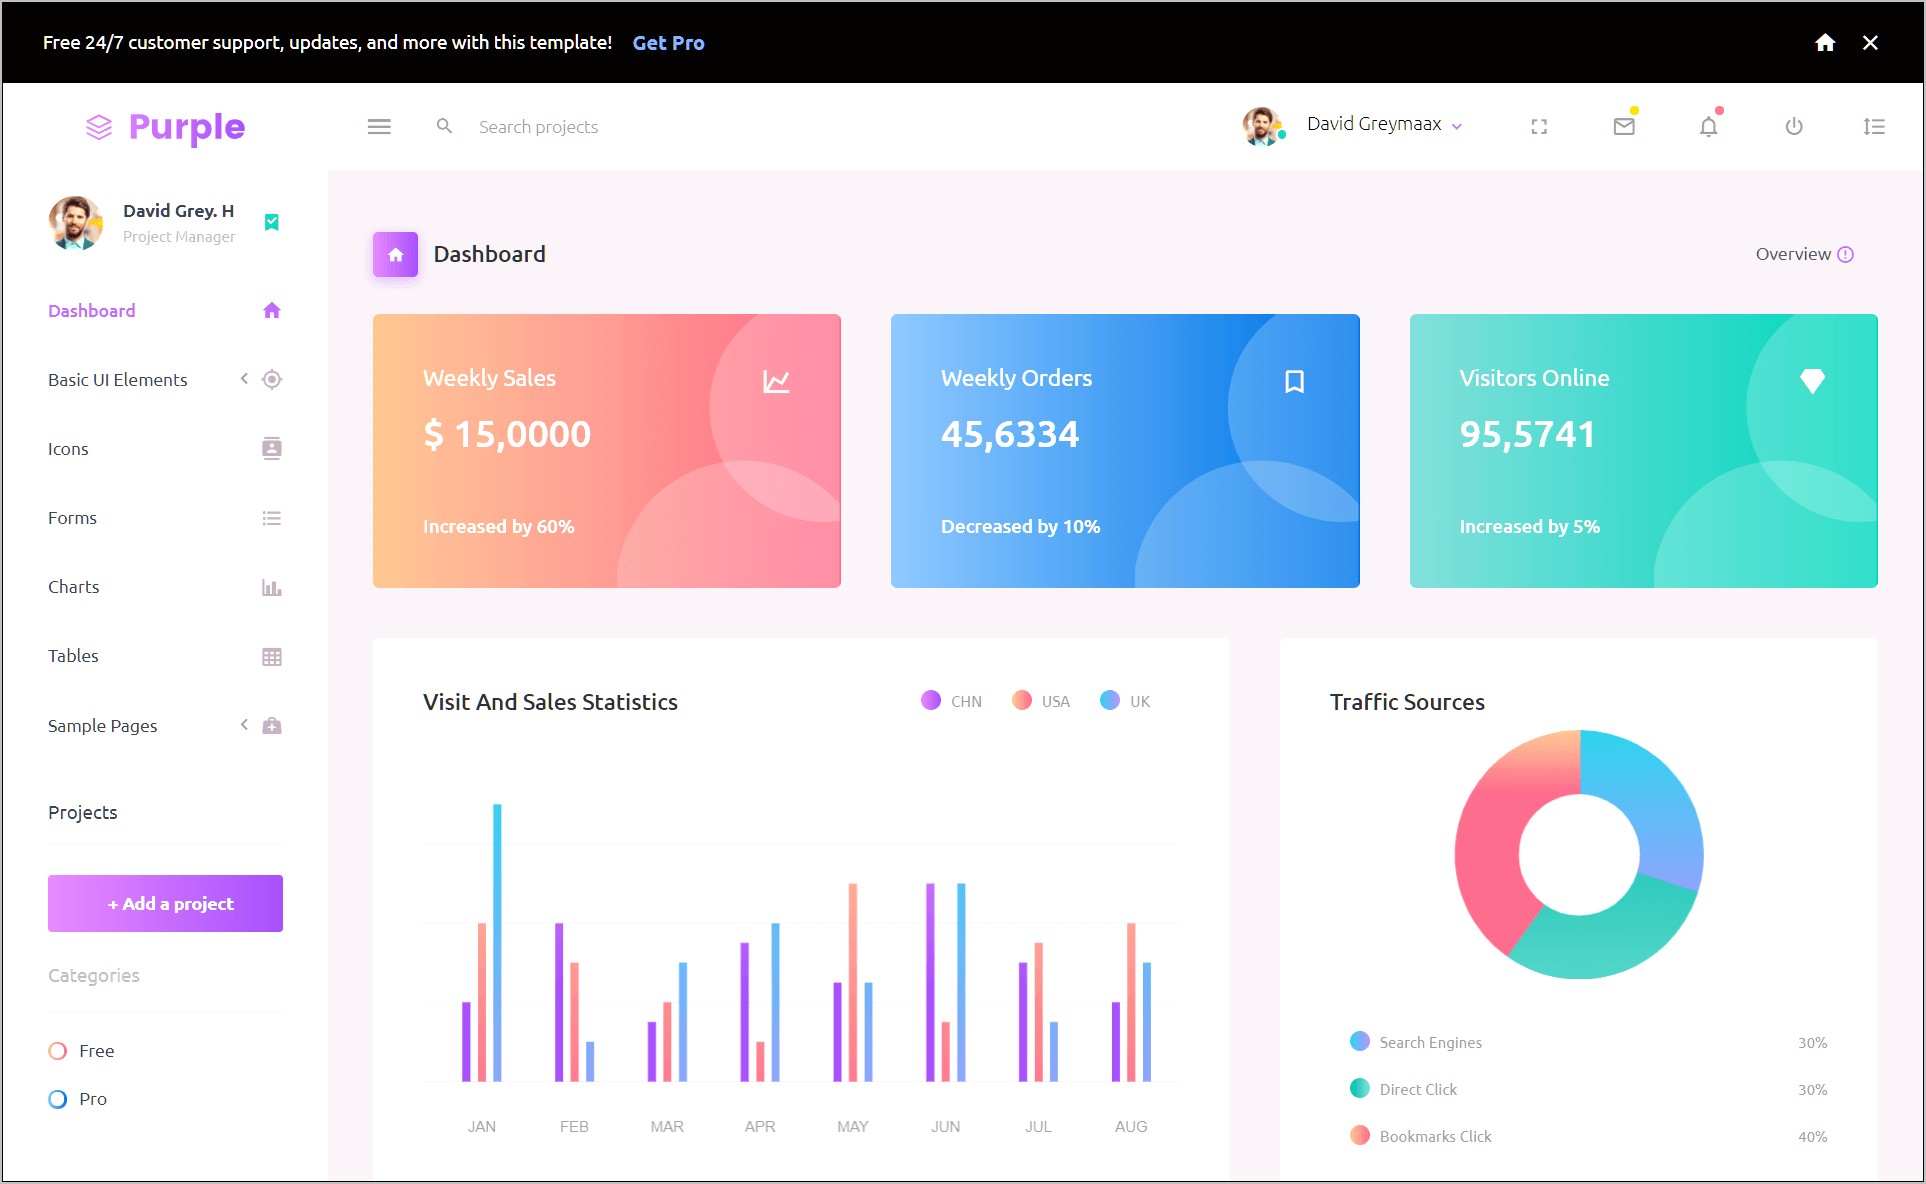Click the Visit And Sales Statistics heading
1926x1184 pixels.
(550, 702)
